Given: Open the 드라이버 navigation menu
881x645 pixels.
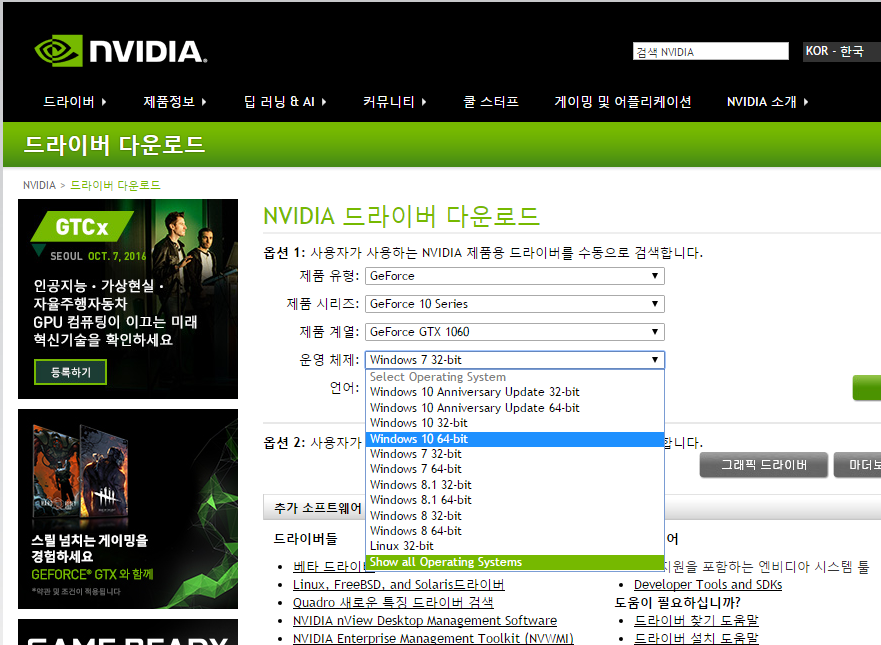Looking at the screenshot, I should [75, 102].
